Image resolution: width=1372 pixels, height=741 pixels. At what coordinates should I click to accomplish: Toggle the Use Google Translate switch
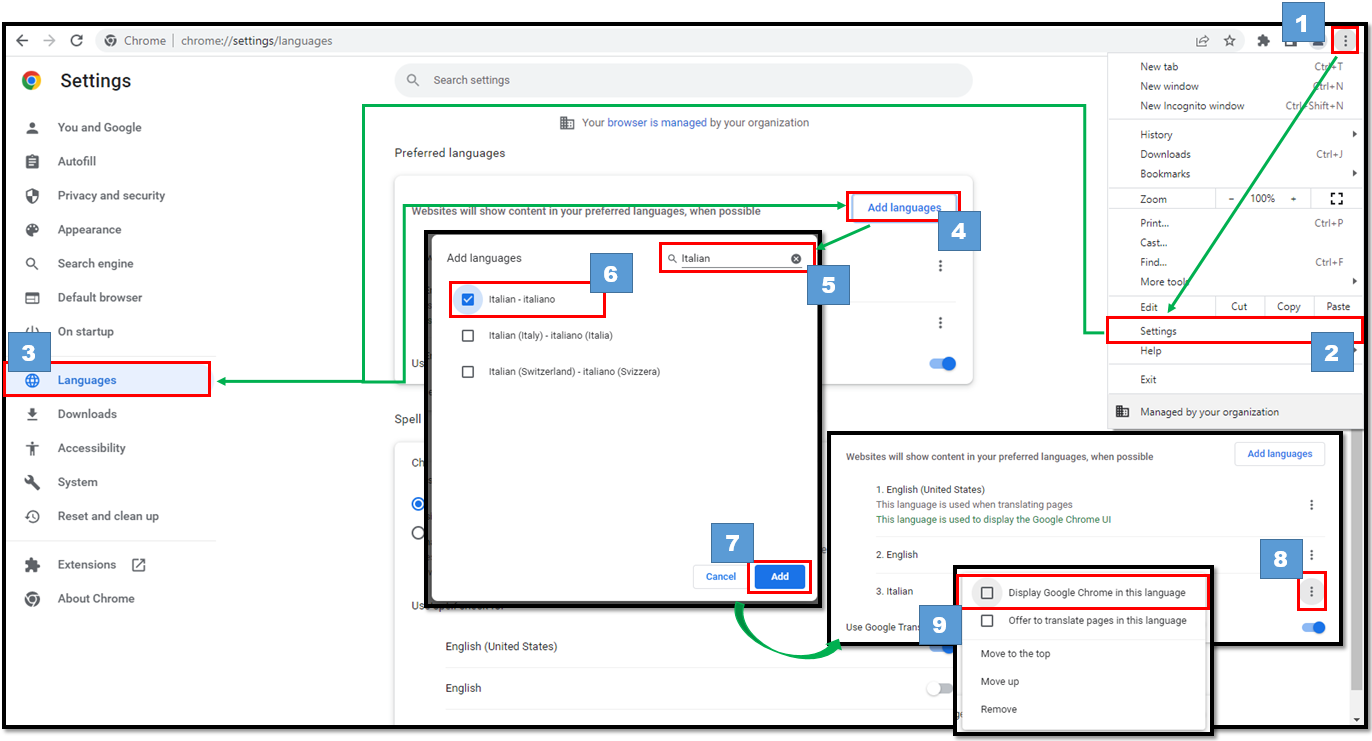(1313, 627)
